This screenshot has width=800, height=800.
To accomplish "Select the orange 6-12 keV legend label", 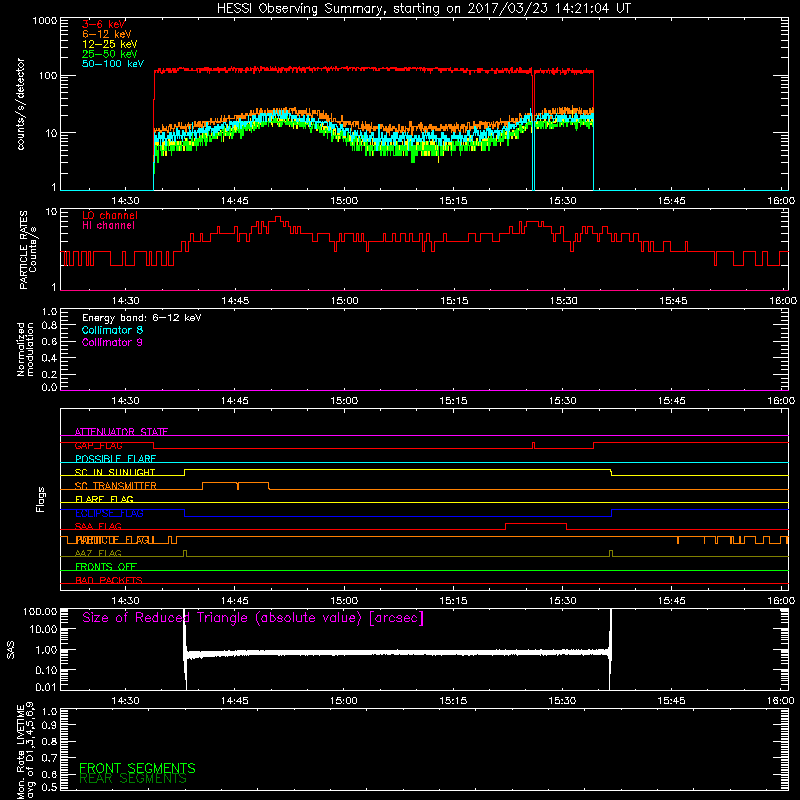I will point(107,34).
